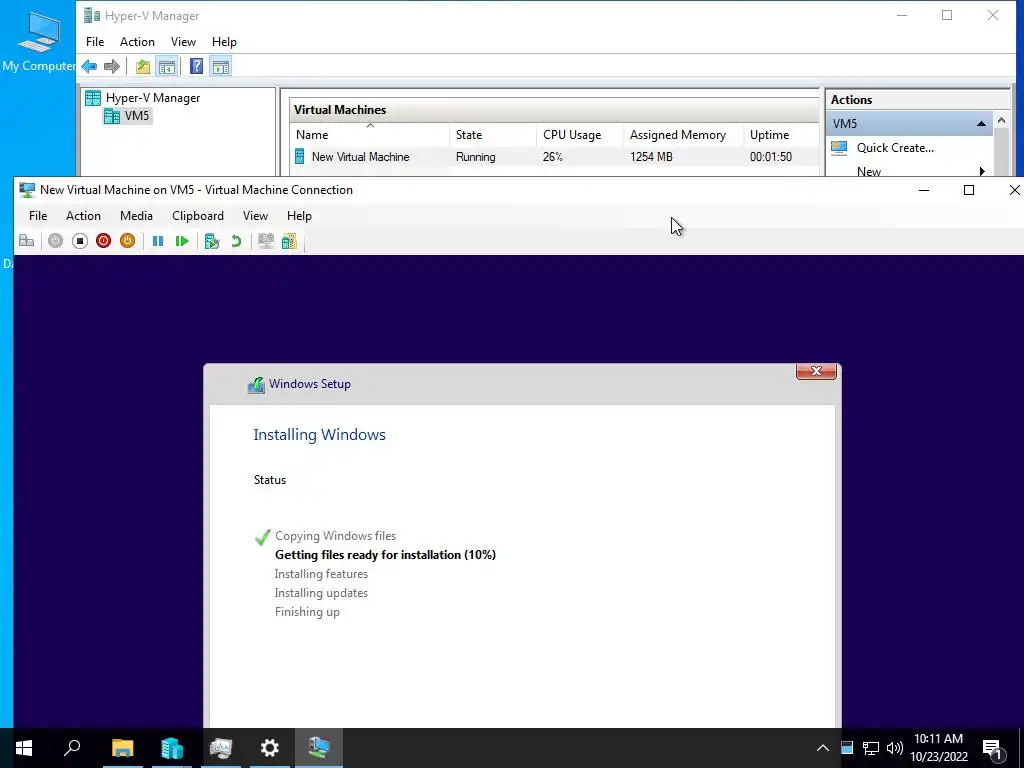
Task: Close the Windows Setup dialog
Action: point(816,371)
